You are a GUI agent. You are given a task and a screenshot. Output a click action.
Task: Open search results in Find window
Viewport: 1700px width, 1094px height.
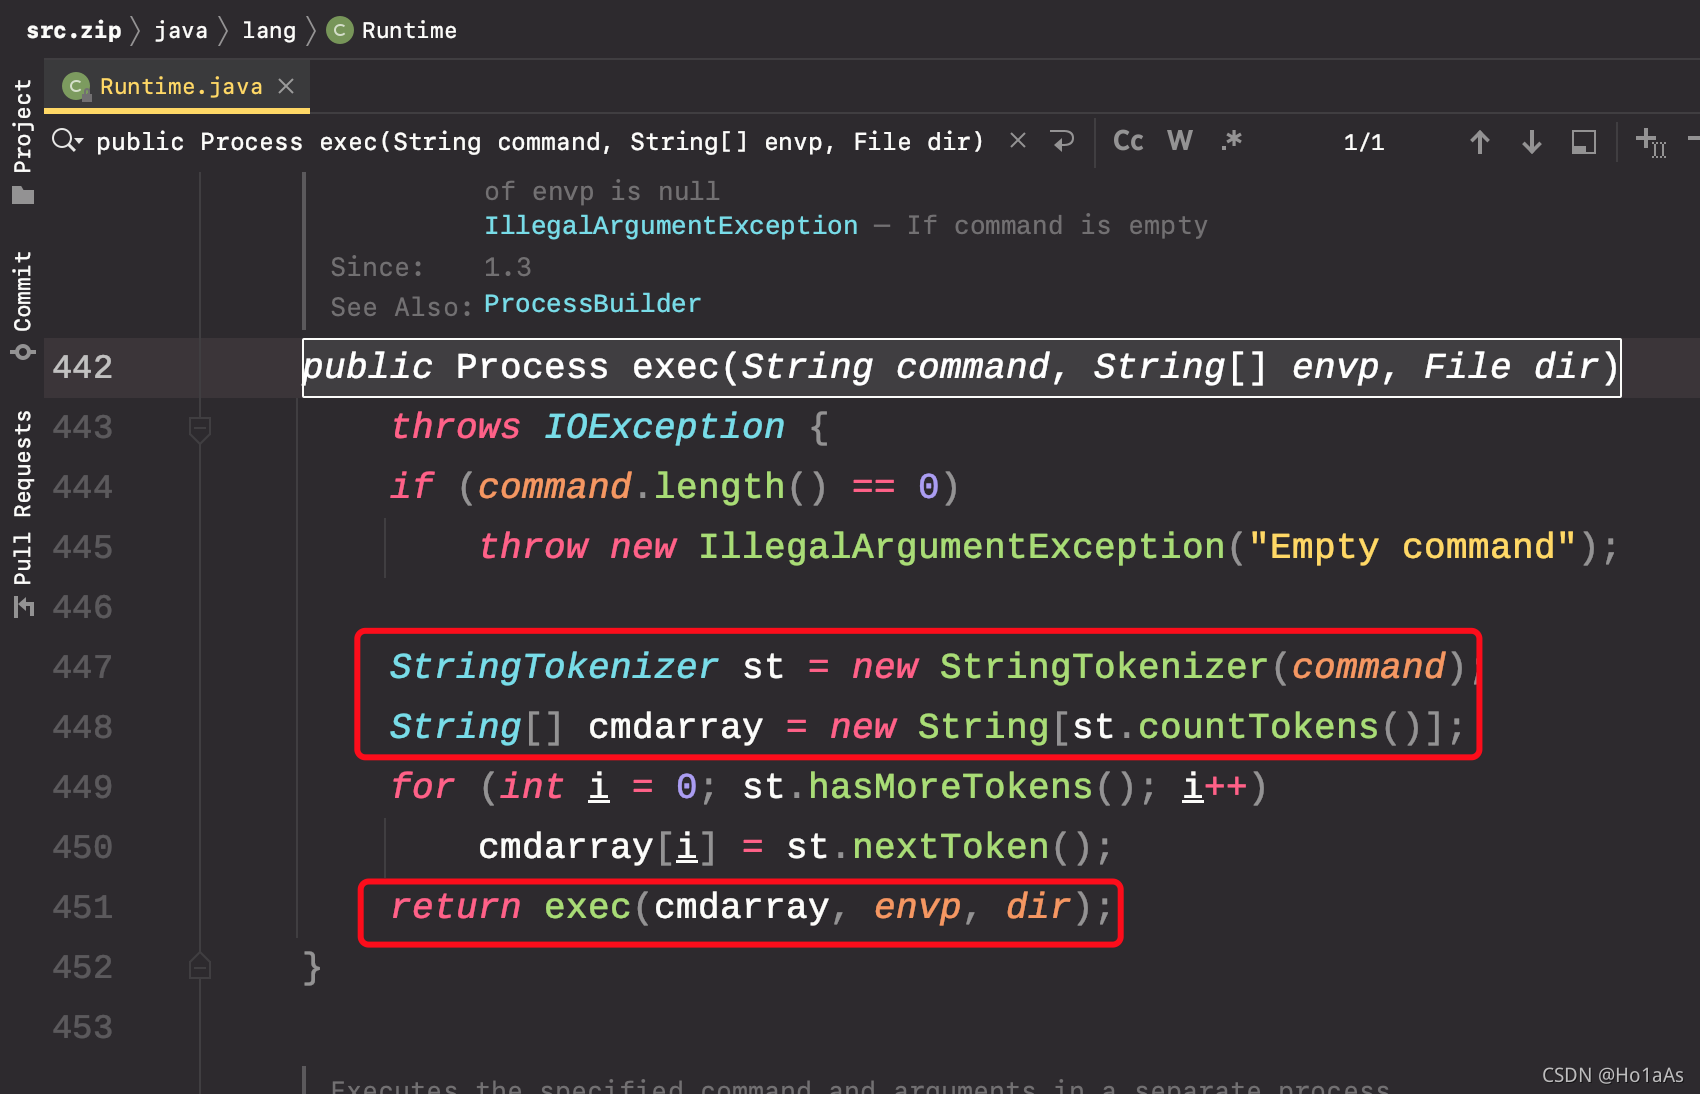click(x=1583, y=142)
